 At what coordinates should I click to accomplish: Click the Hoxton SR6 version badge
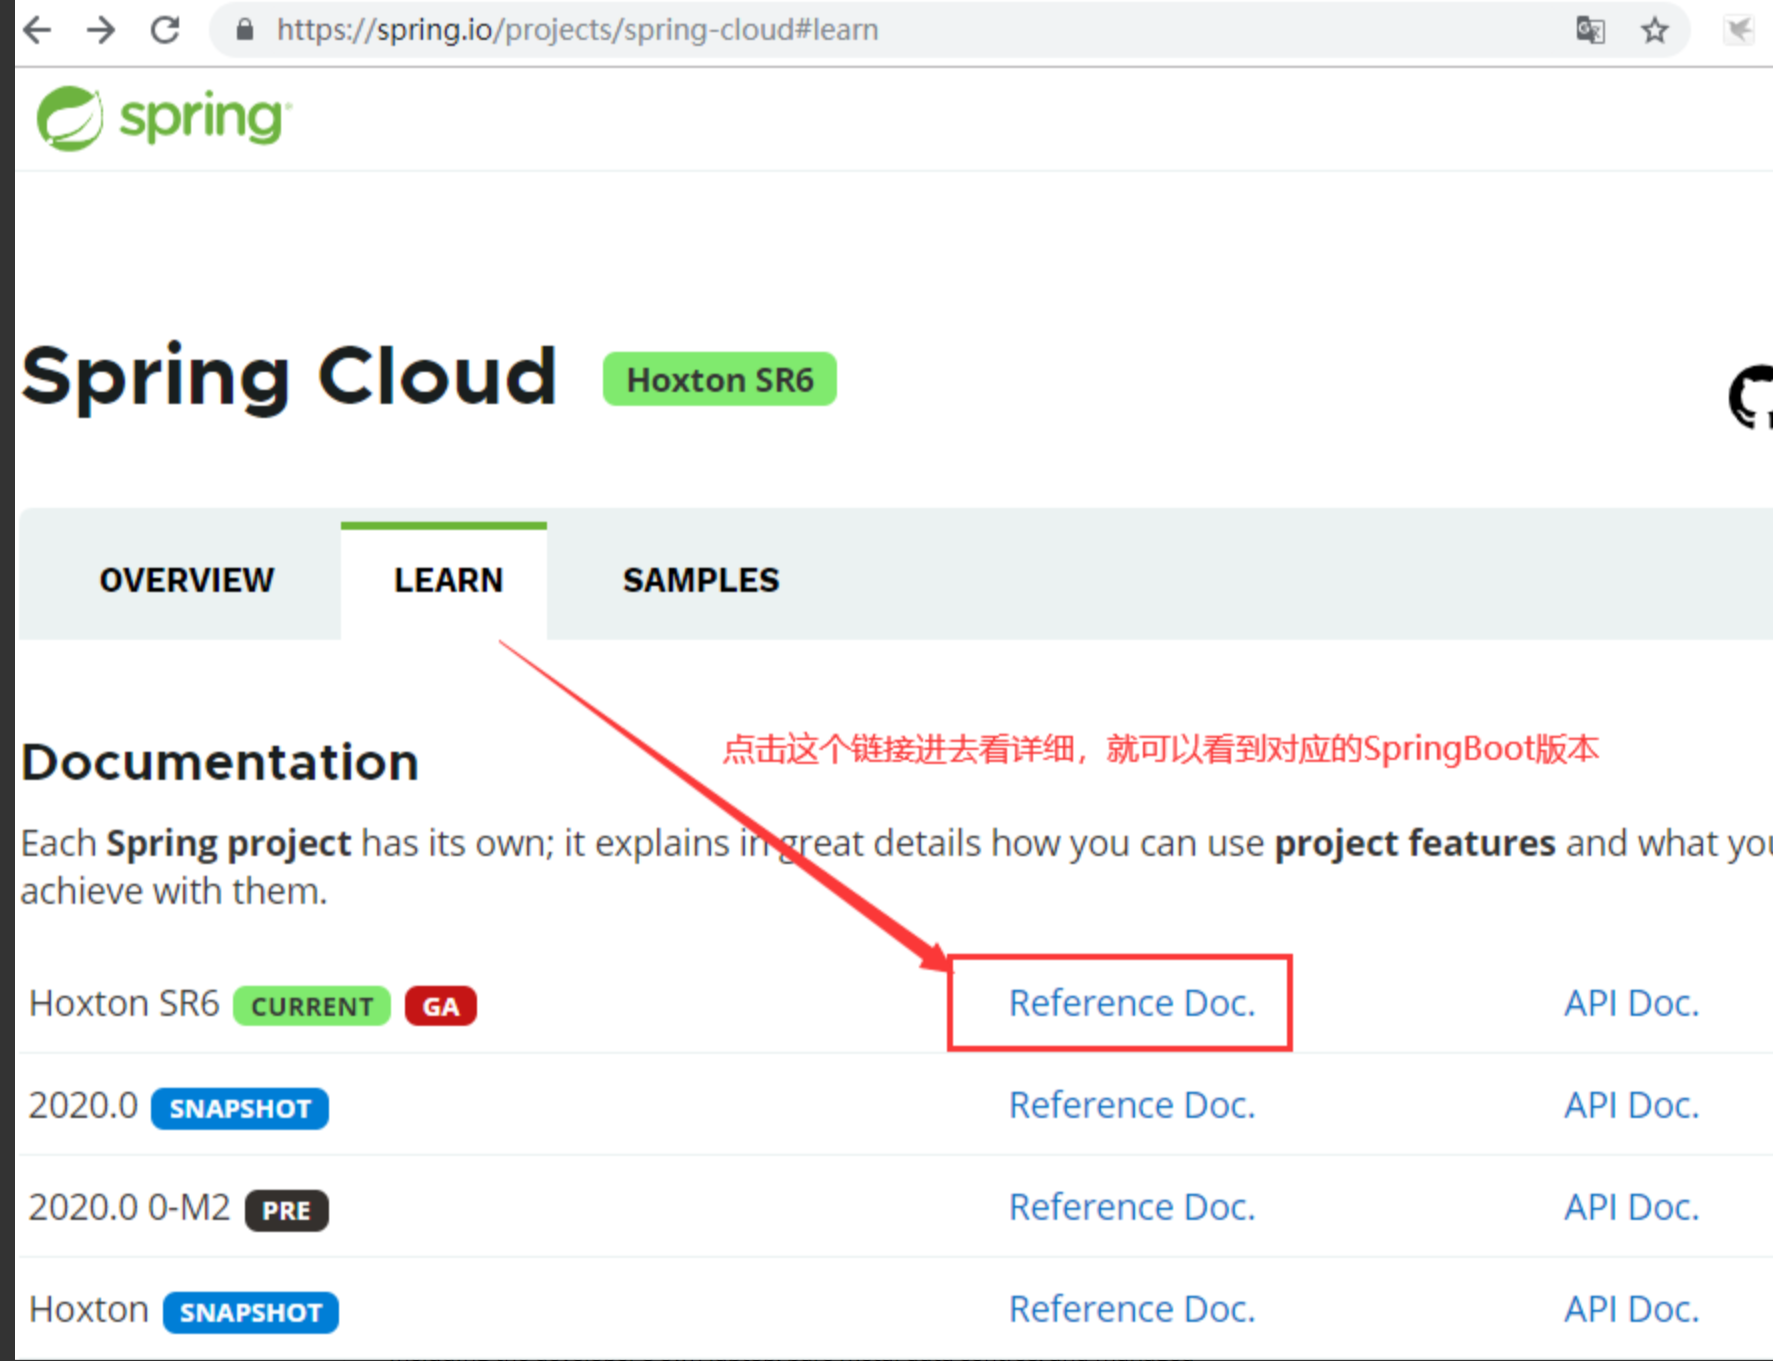[720, 380]
